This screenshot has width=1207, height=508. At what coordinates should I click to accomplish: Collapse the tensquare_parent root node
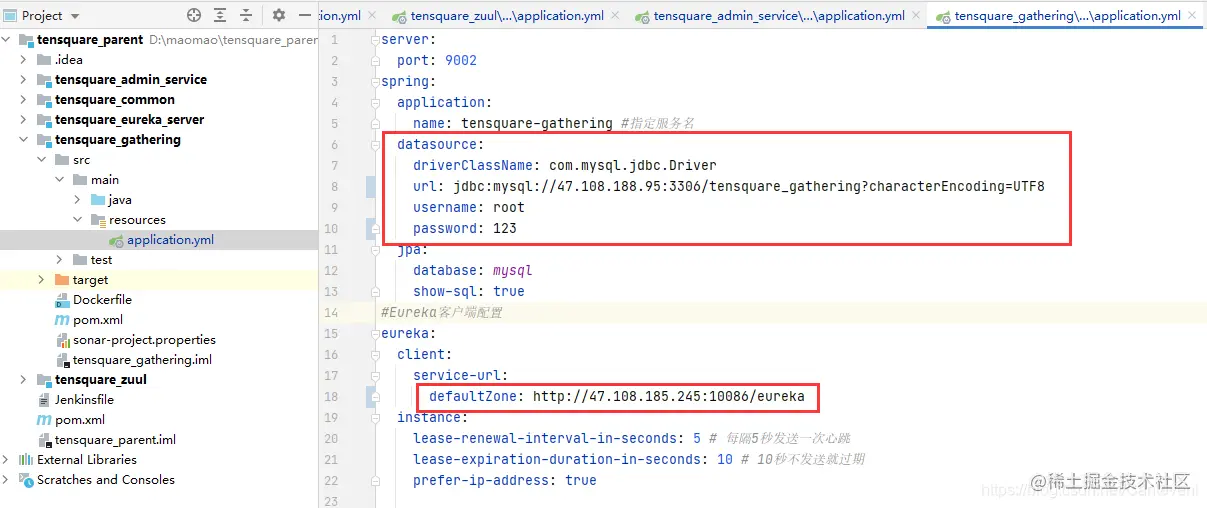pos(7,40)
